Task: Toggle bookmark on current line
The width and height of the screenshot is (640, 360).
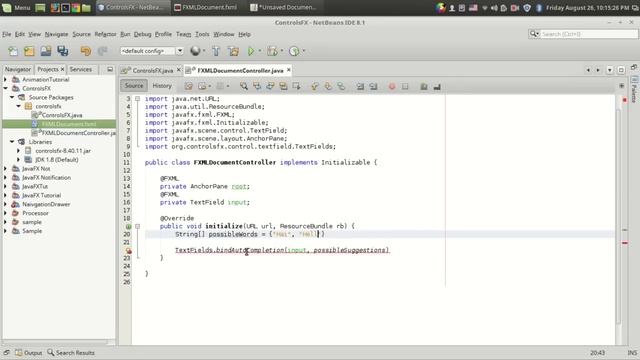Action: [341, 86]
